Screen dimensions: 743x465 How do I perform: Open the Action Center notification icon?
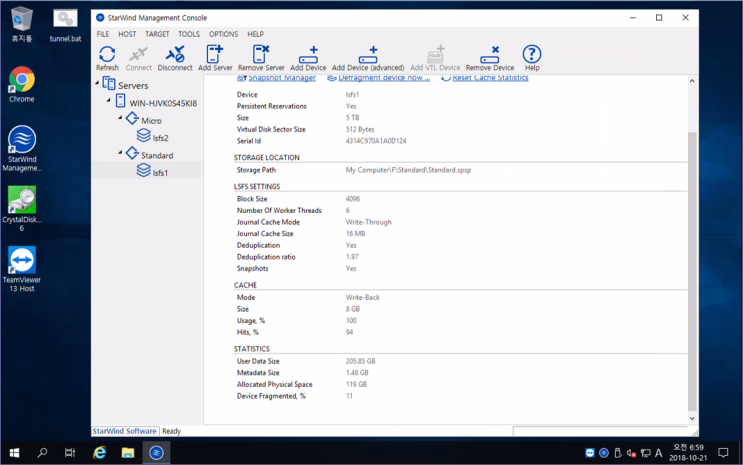723,453
